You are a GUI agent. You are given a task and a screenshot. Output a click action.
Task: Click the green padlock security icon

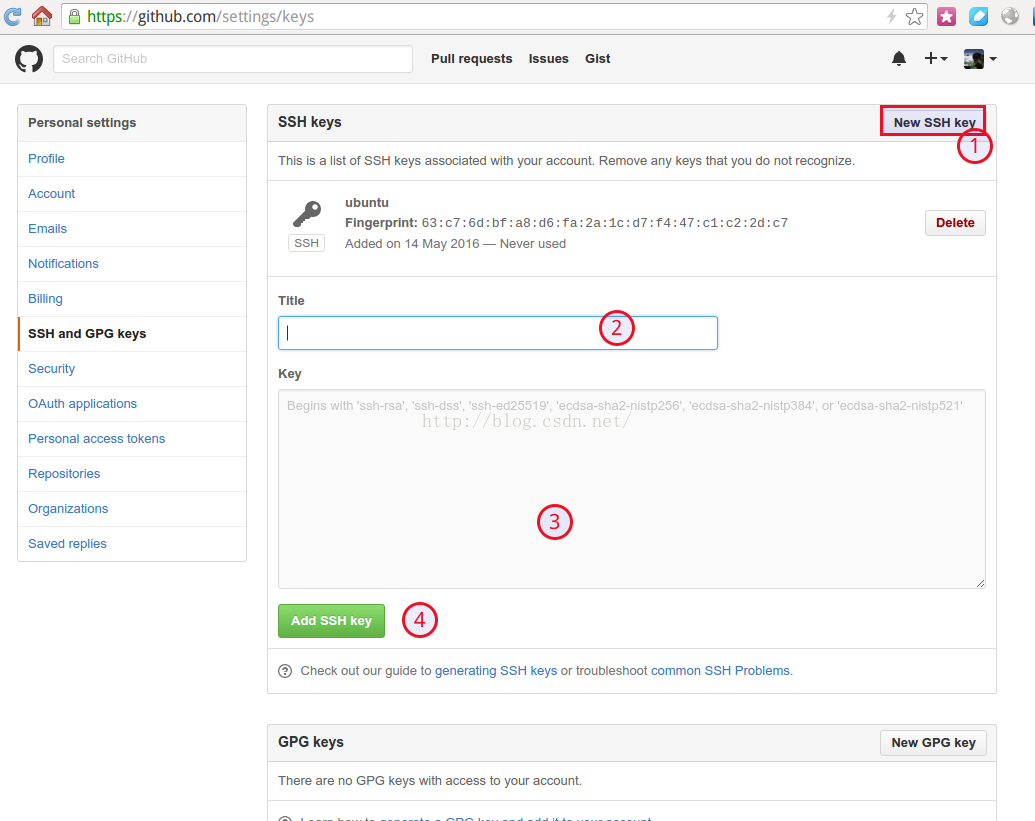point(75,16)
